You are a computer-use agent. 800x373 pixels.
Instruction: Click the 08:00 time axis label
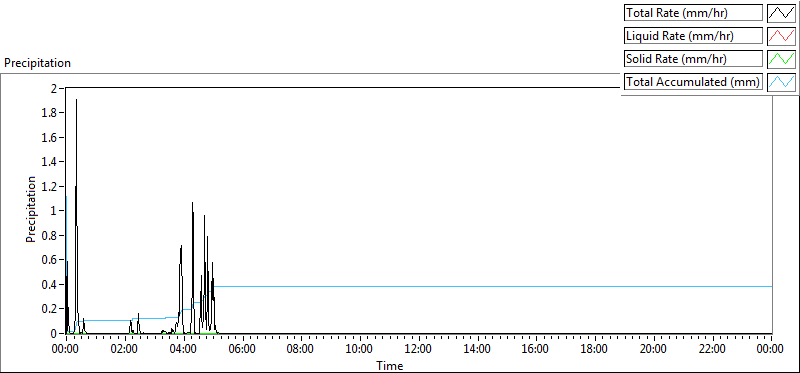(302, 350)
